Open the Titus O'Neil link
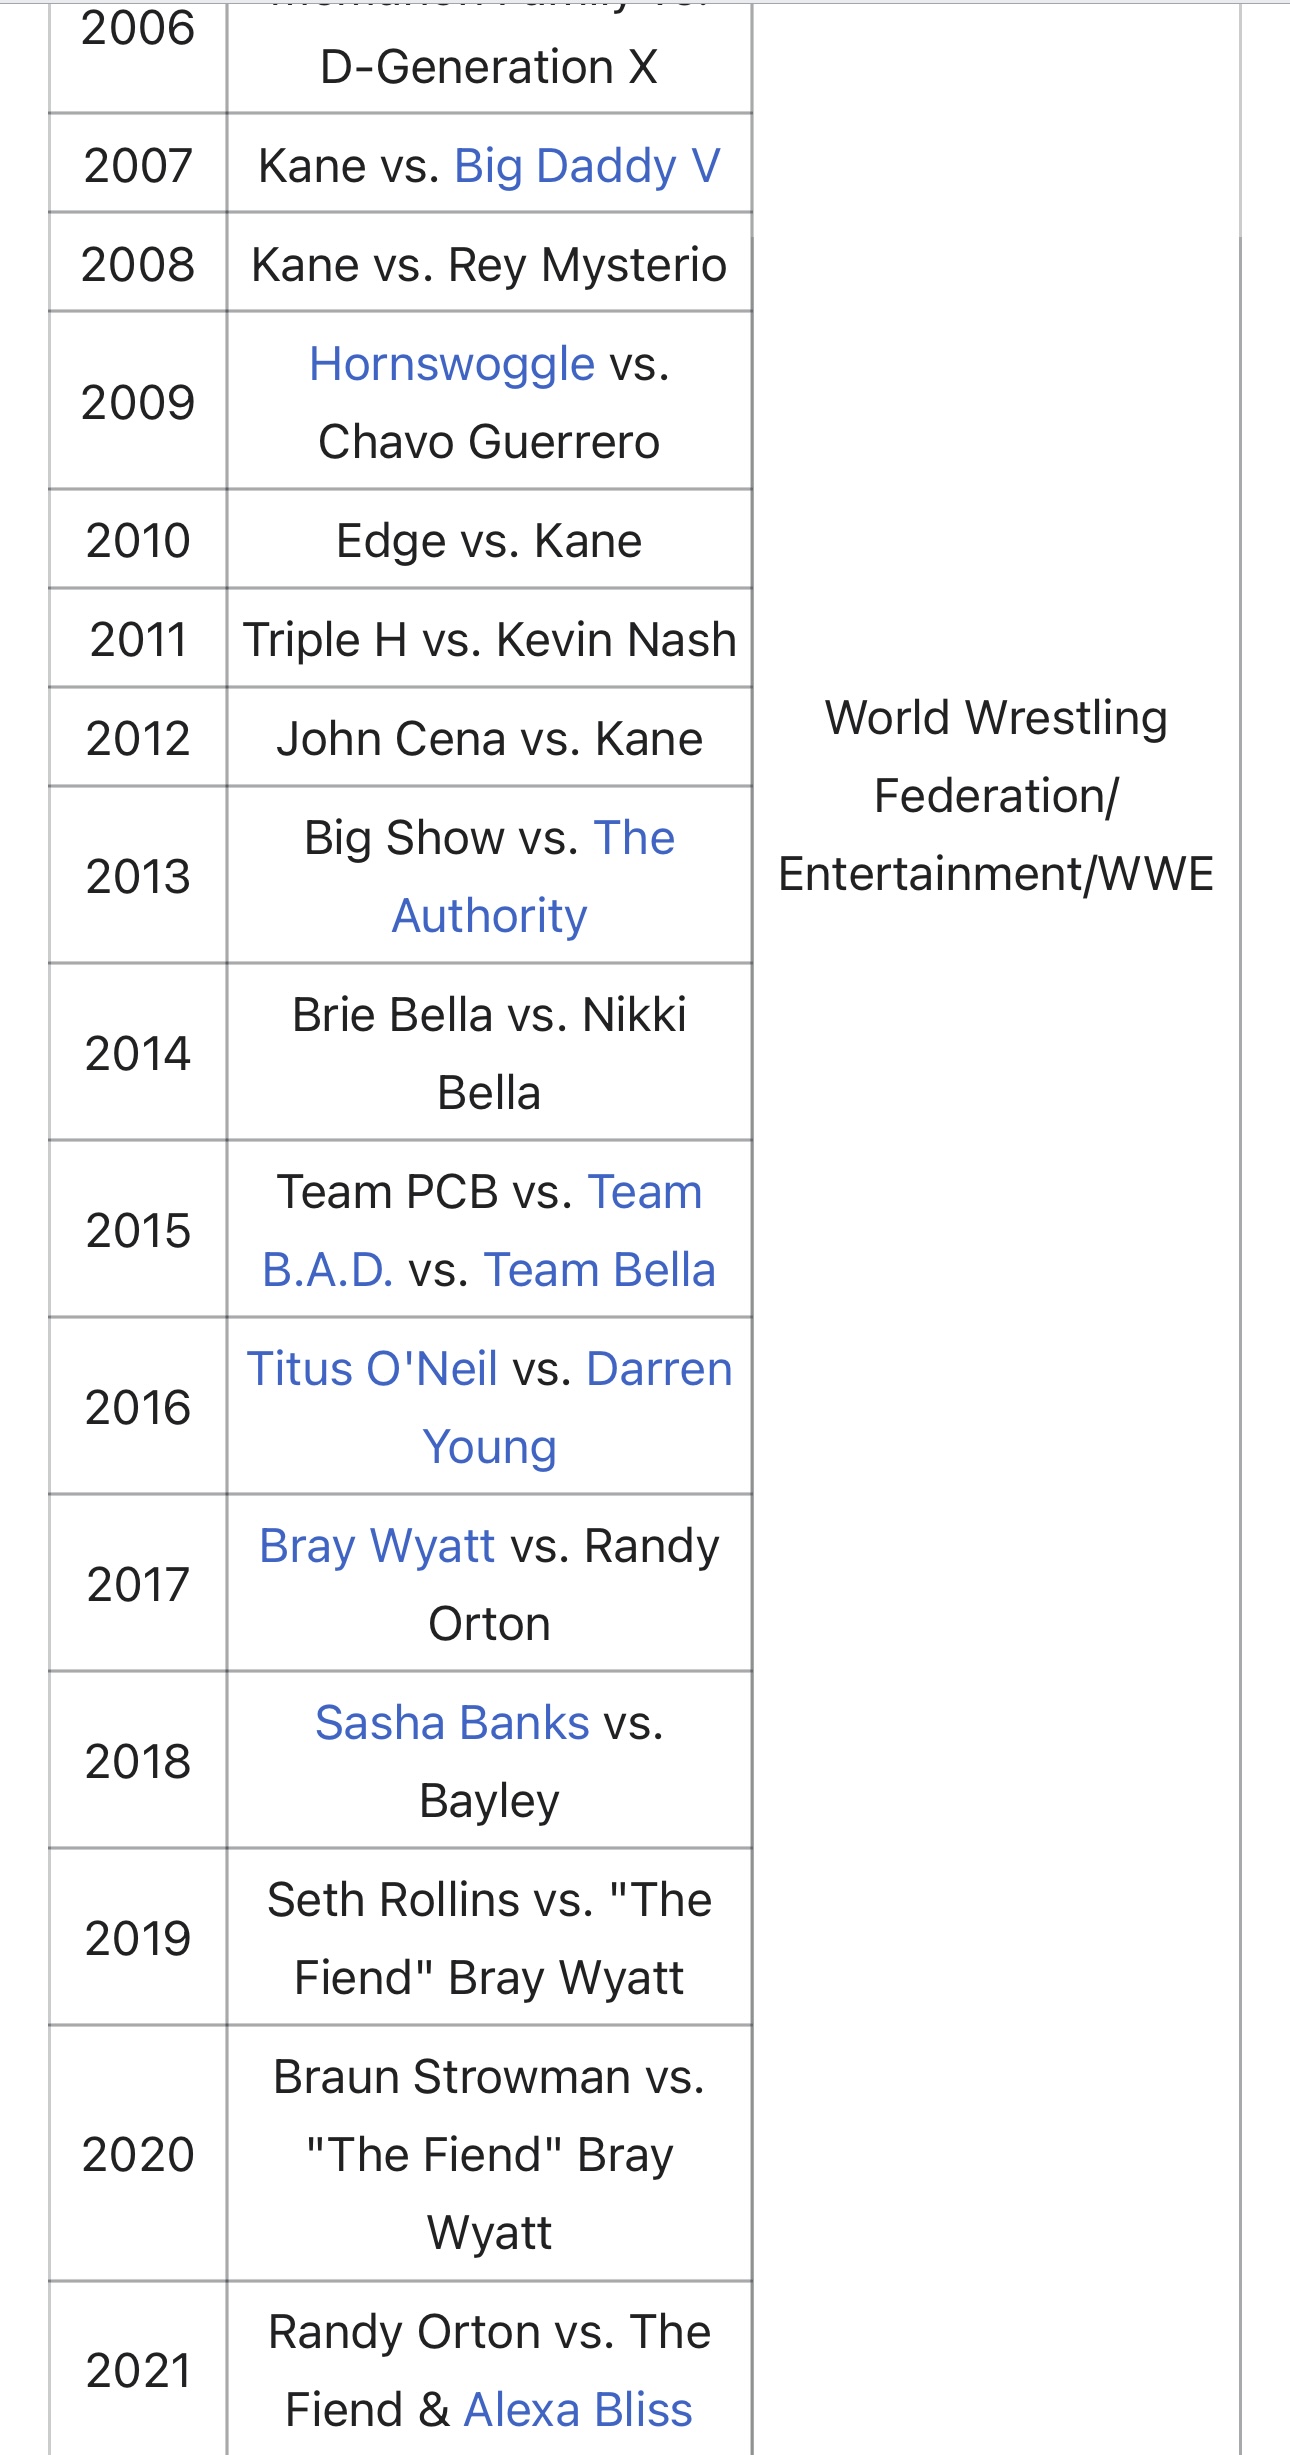The width and height of the screenshot is (1290, 2455). click(x=372, y=1369)
